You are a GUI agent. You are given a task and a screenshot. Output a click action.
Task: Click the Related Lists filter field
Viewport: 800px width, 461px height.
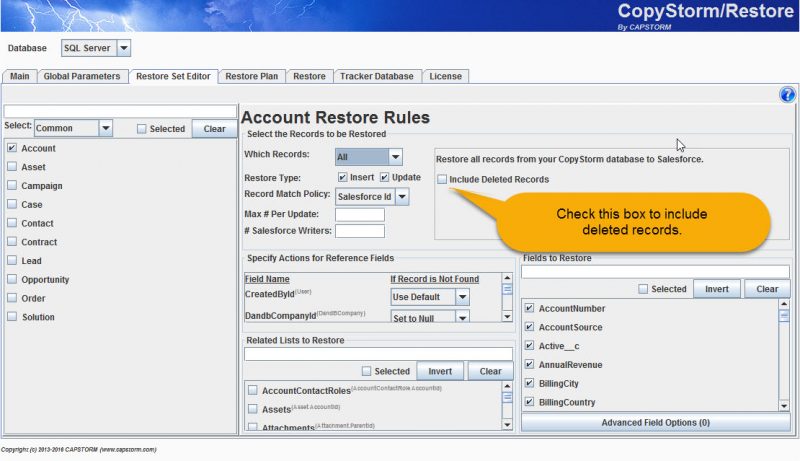pos(378,354)
